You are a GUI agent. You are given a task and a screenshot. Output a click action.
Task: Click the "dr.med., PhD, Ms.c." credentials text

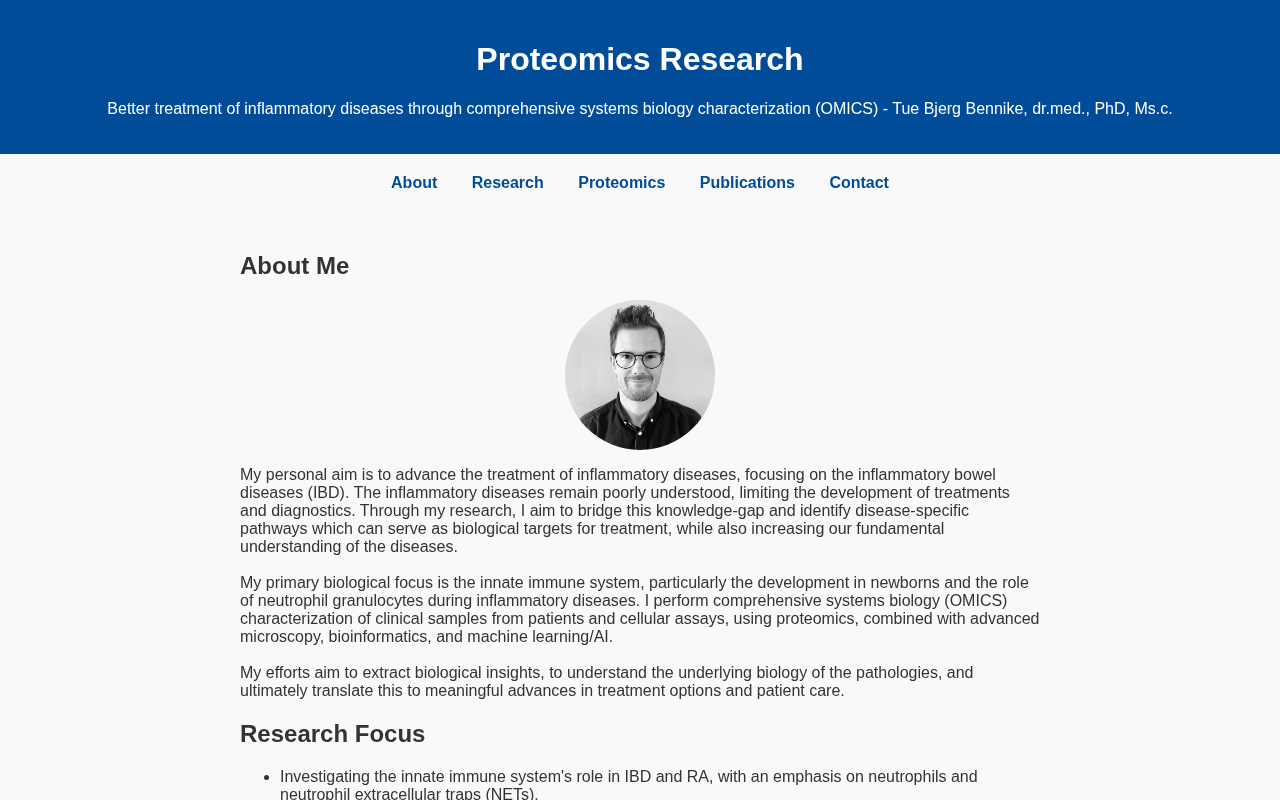coord(1102,109)
